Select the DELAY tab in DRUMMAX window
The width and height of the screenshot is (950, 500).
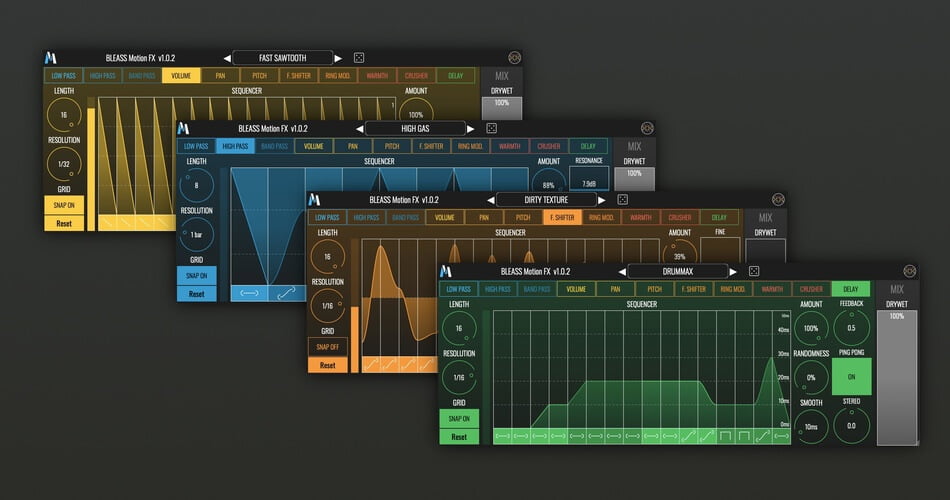851,290
